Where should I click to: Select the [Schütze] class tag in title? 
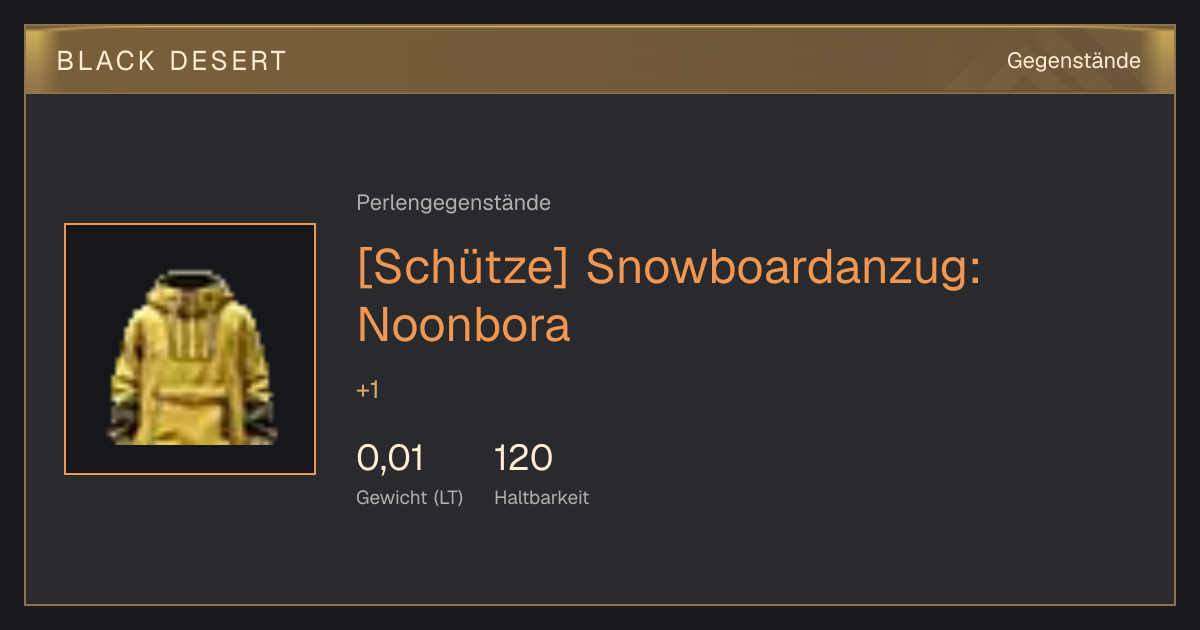click(463, 268)
